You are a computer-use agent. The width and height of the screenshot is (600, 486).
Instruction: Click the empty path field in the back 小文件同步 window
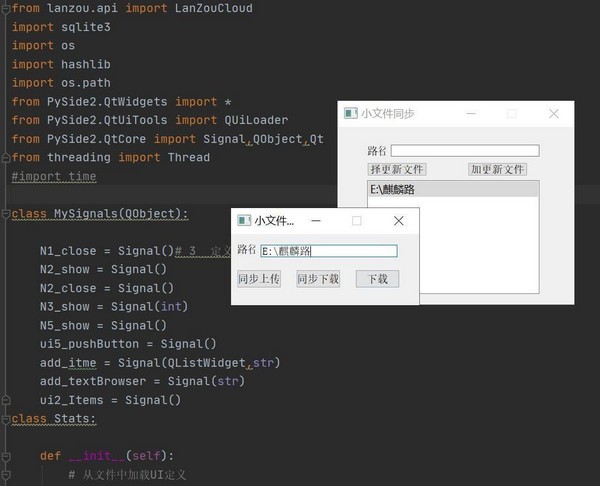(x=465, y=150)
